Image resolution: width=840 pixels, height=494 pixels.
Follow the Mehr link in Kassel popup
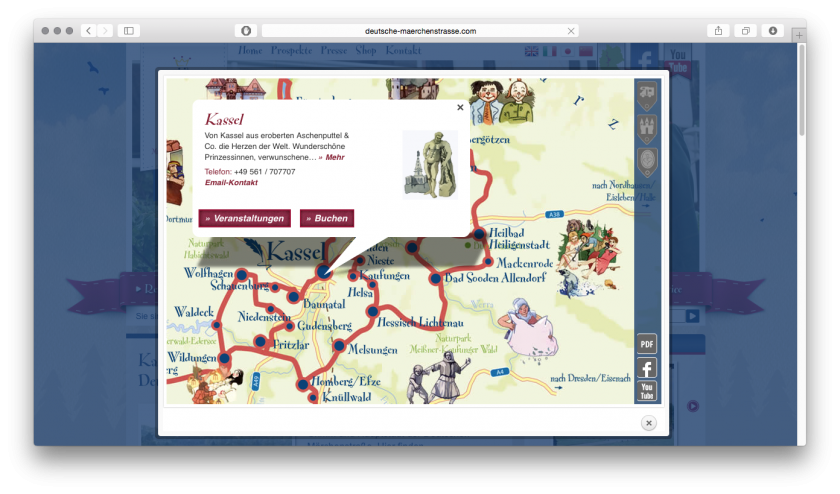332,157
